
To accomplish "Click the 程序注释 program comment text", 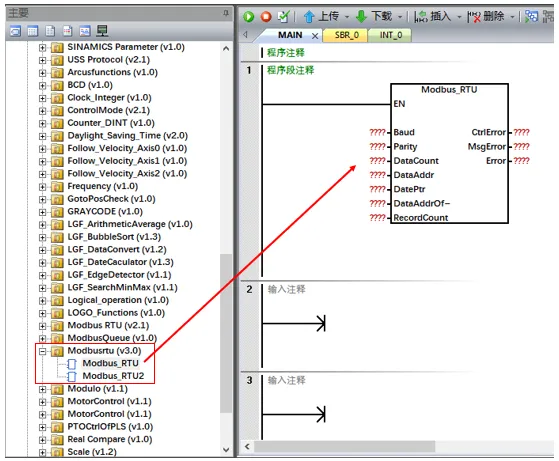I will [286, 53].
